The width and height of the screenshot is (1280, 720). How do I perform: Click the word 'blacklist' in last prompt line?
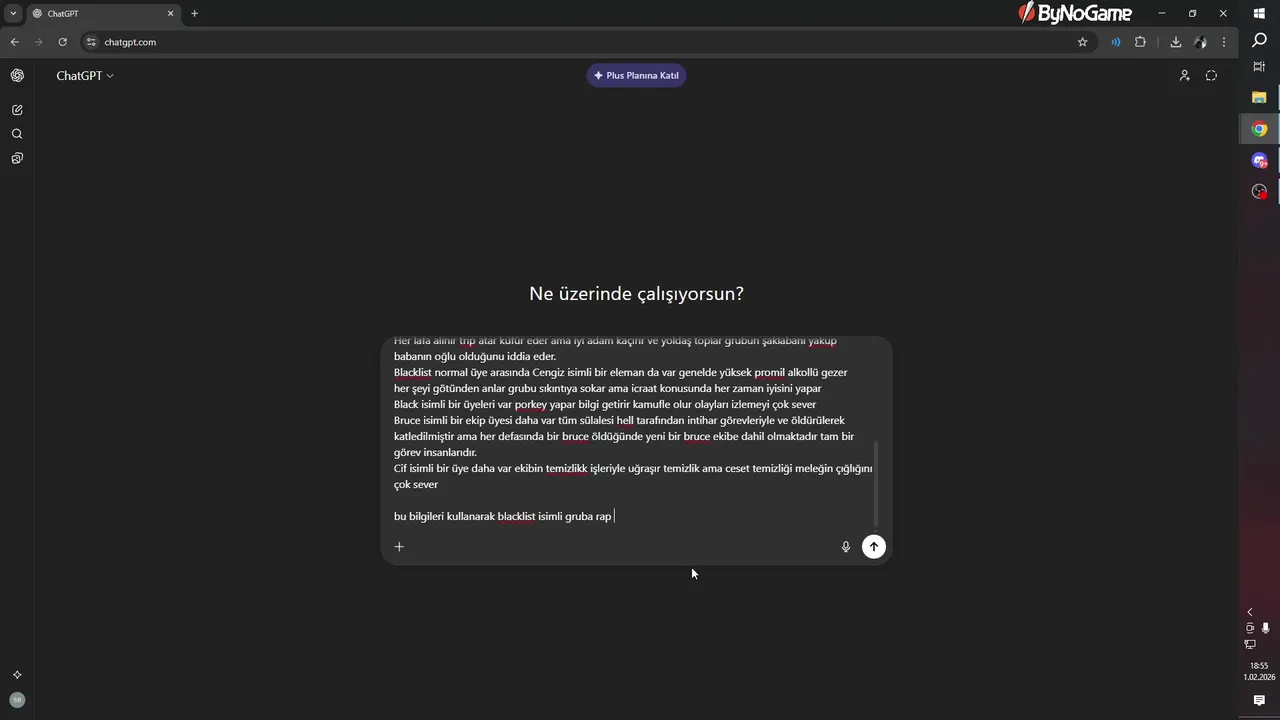pos(517,517)
